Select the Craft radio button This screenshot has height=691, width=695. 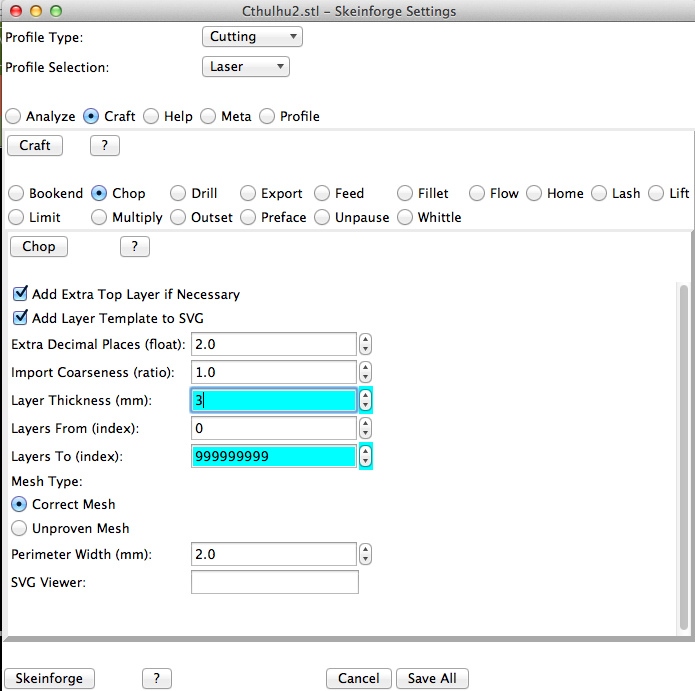coord(91,117)
